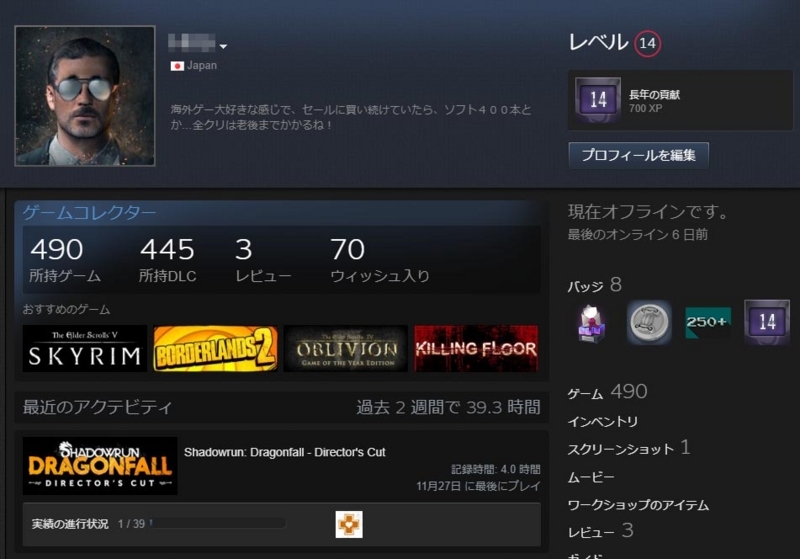Click the level 14 circle icon
Viewport: 800px width, 559px height.
647,43
